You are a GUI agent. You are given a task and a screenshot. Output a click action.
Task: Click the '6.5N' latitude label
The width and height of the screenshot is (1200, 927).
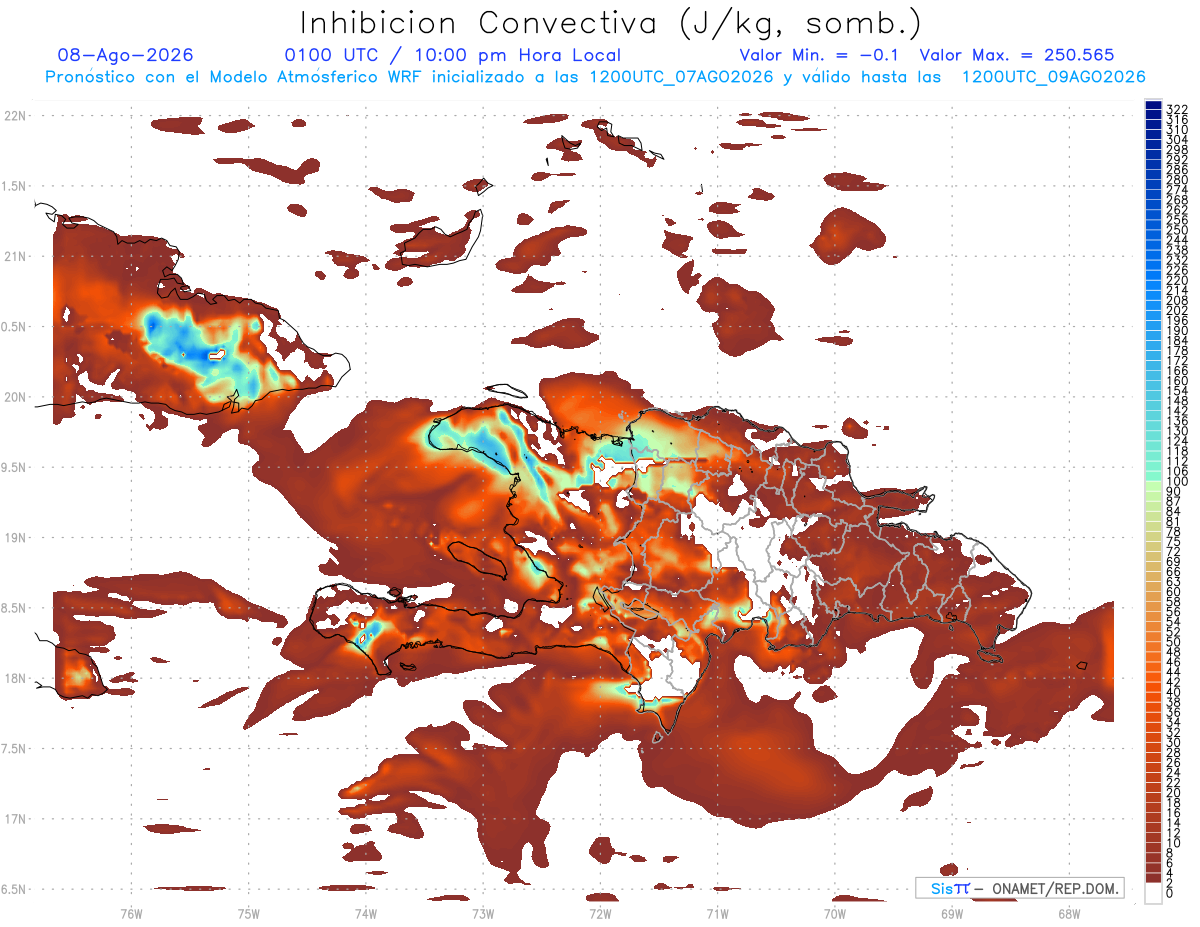click(x=15, y=889)
